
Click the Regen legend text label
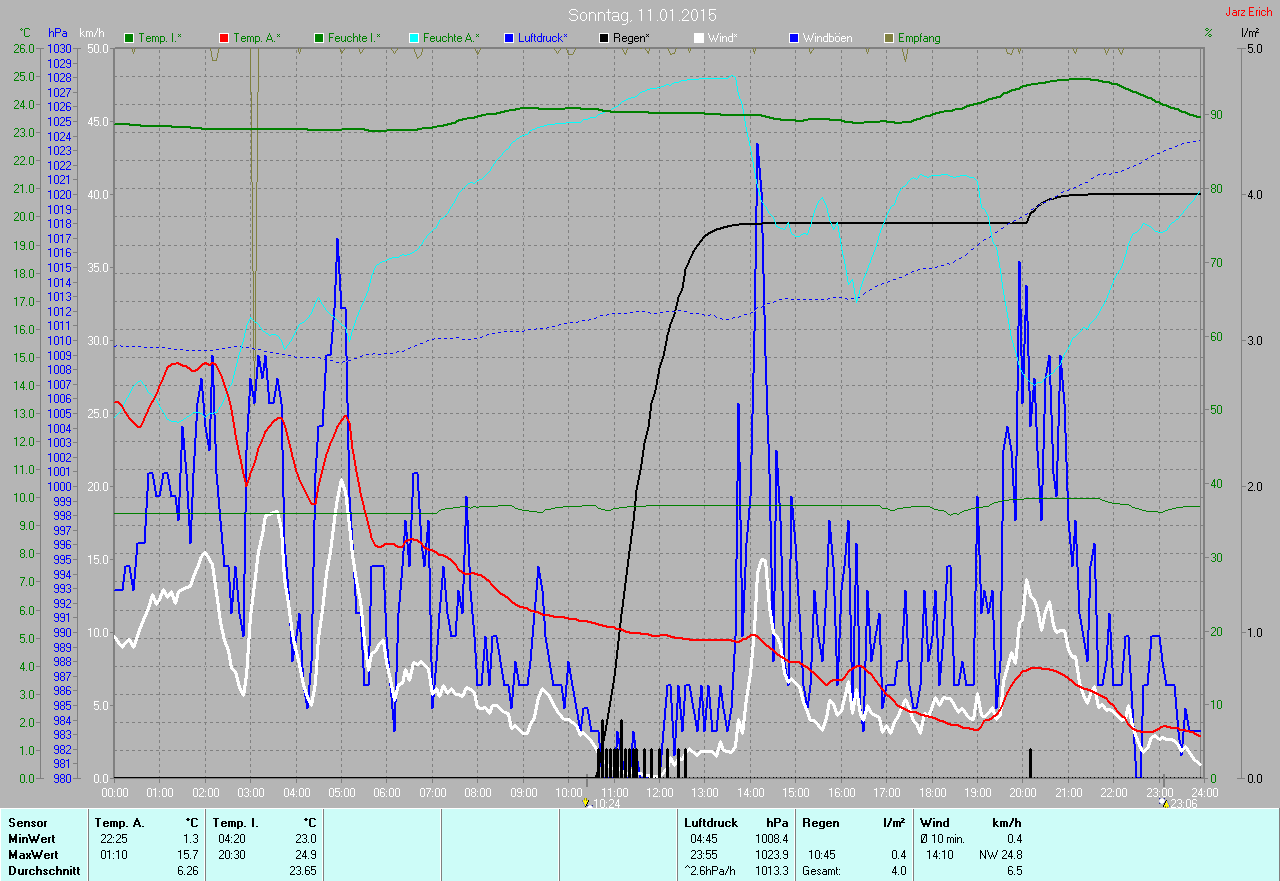[632, 38]
